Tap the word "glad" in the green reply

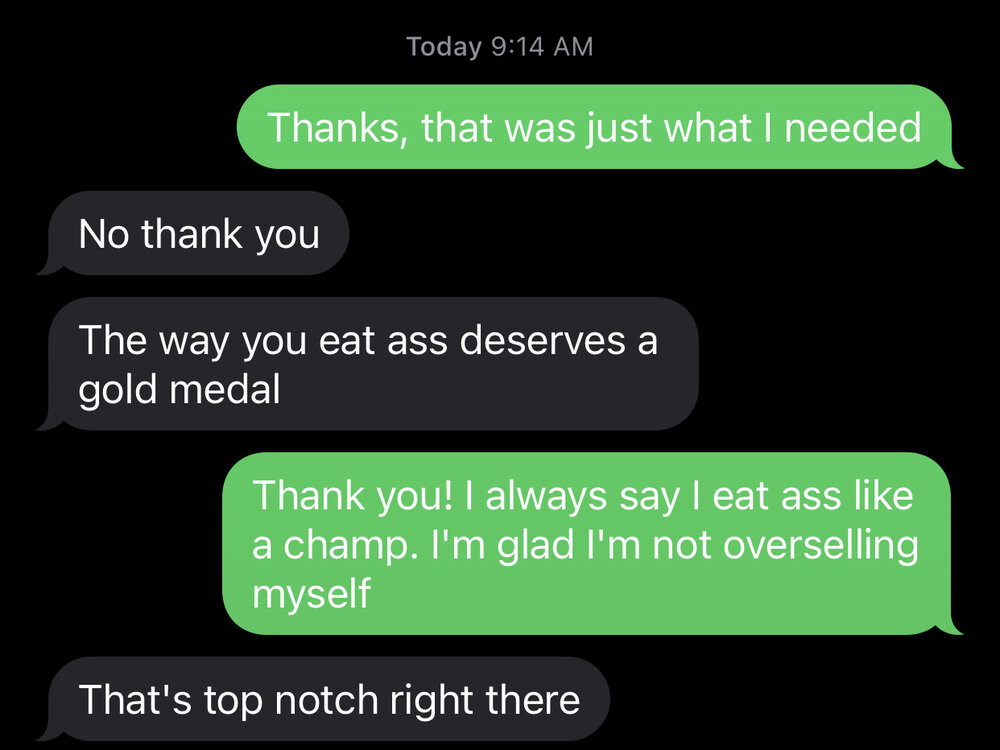pos(549,545)
